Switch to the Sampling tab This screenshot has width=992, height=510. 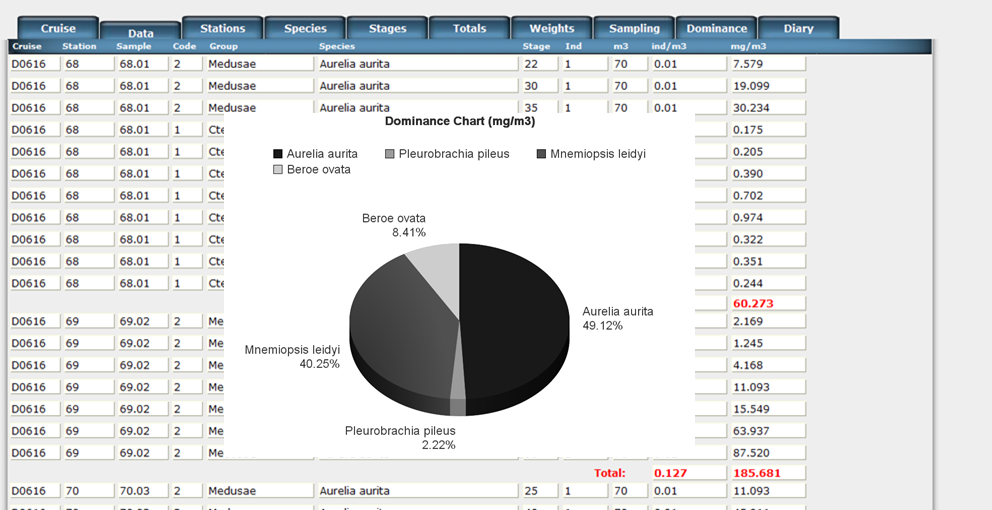click(634, 28)
